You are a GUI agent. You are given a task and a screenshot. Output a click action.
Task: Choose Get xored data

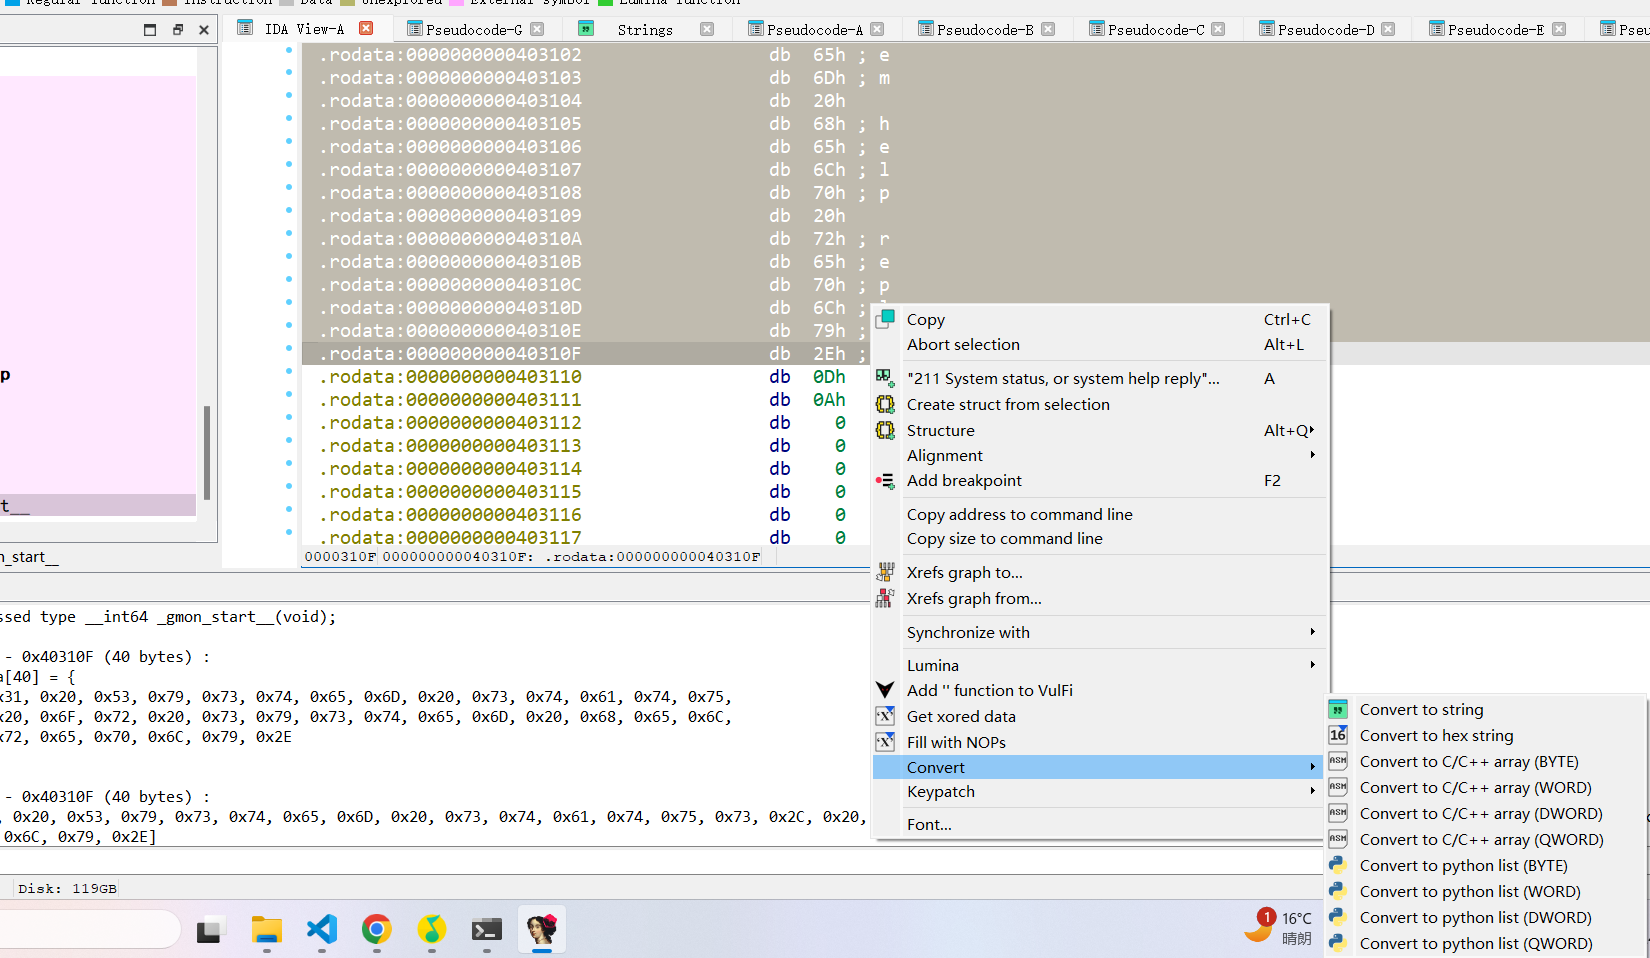point(1100,716)
